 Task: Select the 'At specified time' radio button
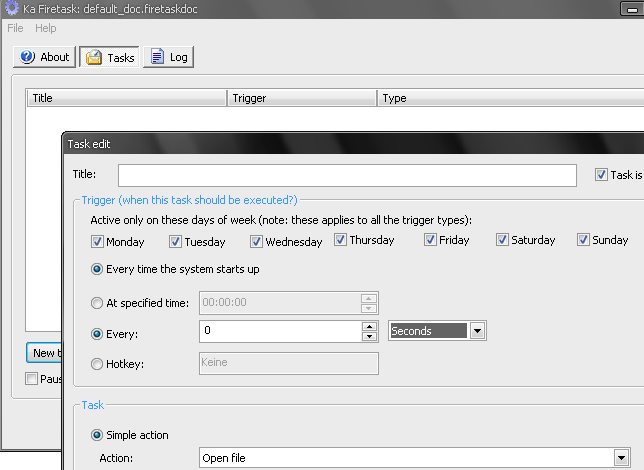click(97, 303)
